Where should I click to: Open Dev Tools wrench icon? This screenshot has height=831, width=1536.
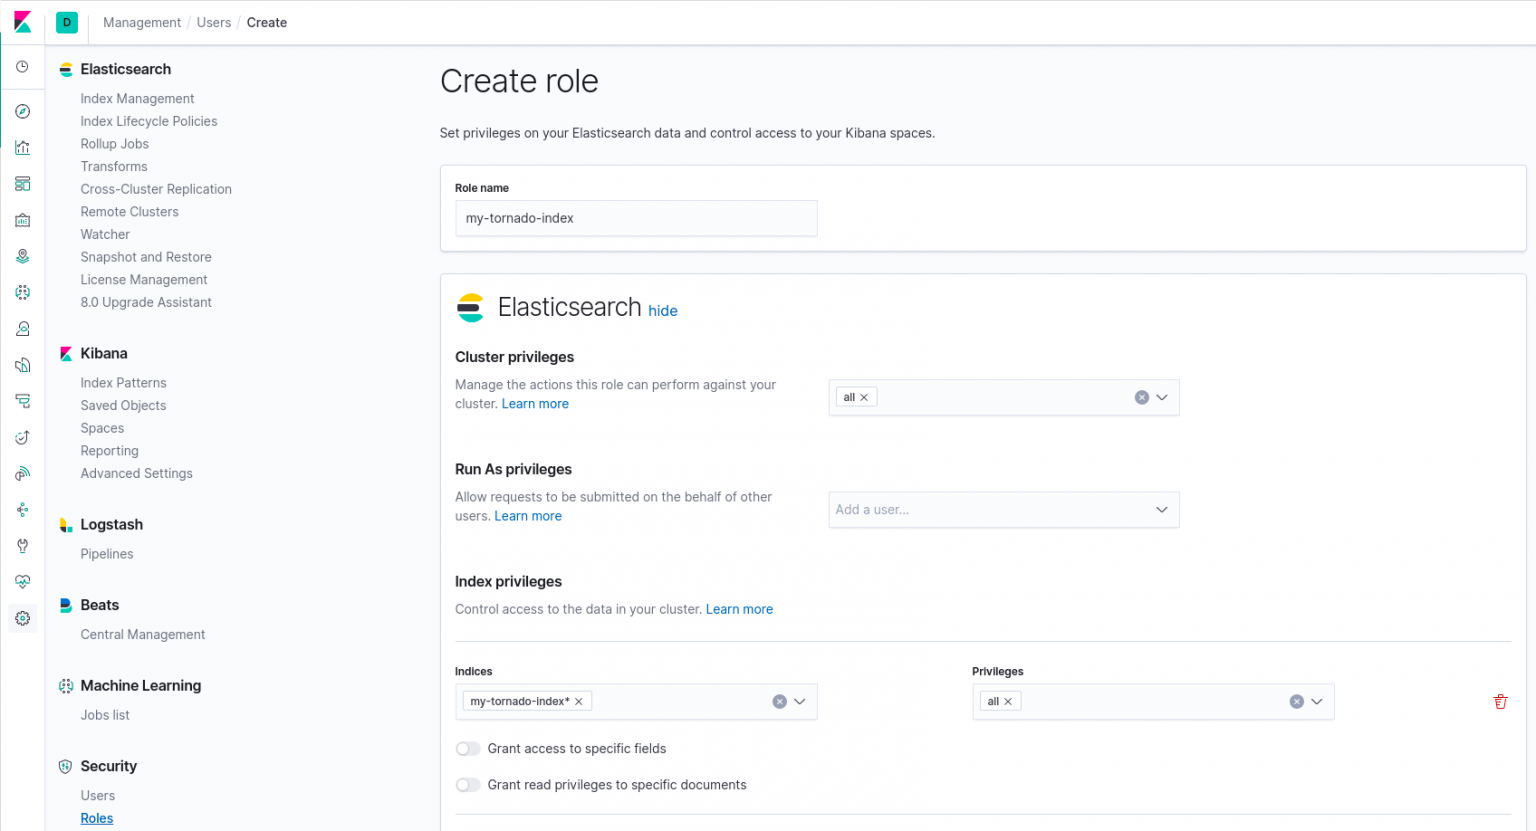22,545
